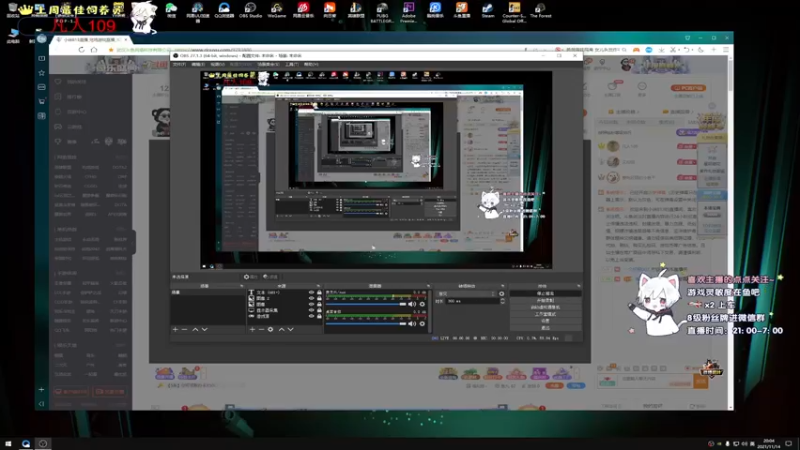Hide the Image 2 source
The height and width of the screenshot is (450, 800).
pos(311,298)
